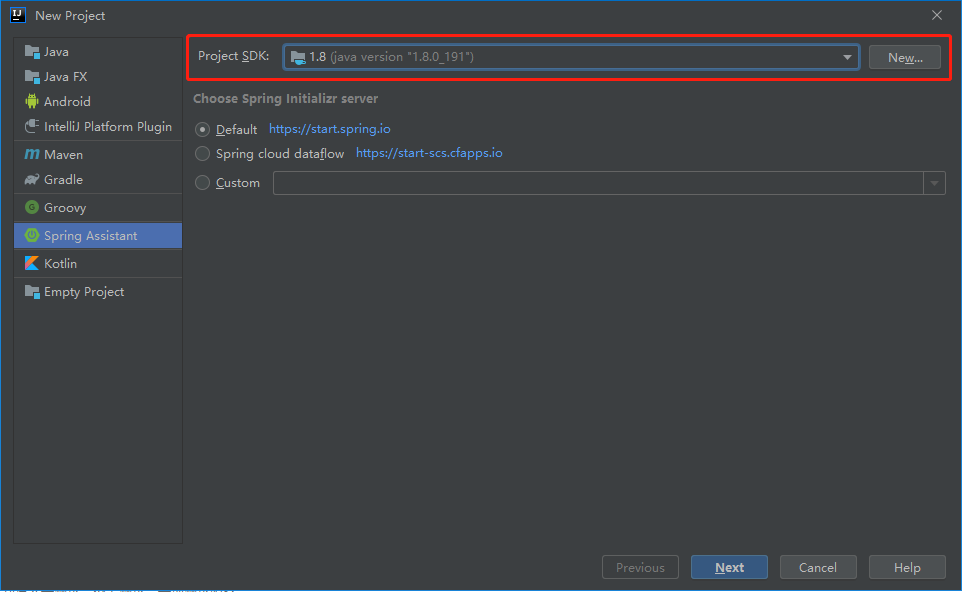Expand the Custom server URL dropdown arrow
Screen dimensions: 962x592
pyautogui.click(x=934, y=183)
